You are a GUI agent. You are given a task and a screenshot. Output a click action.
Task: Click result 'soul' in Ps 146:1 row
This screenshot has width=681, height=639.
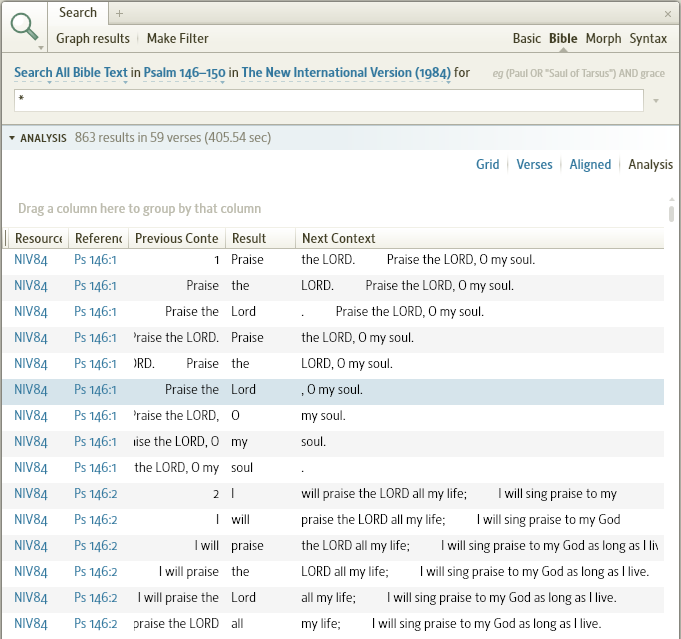tap(242, 468)
